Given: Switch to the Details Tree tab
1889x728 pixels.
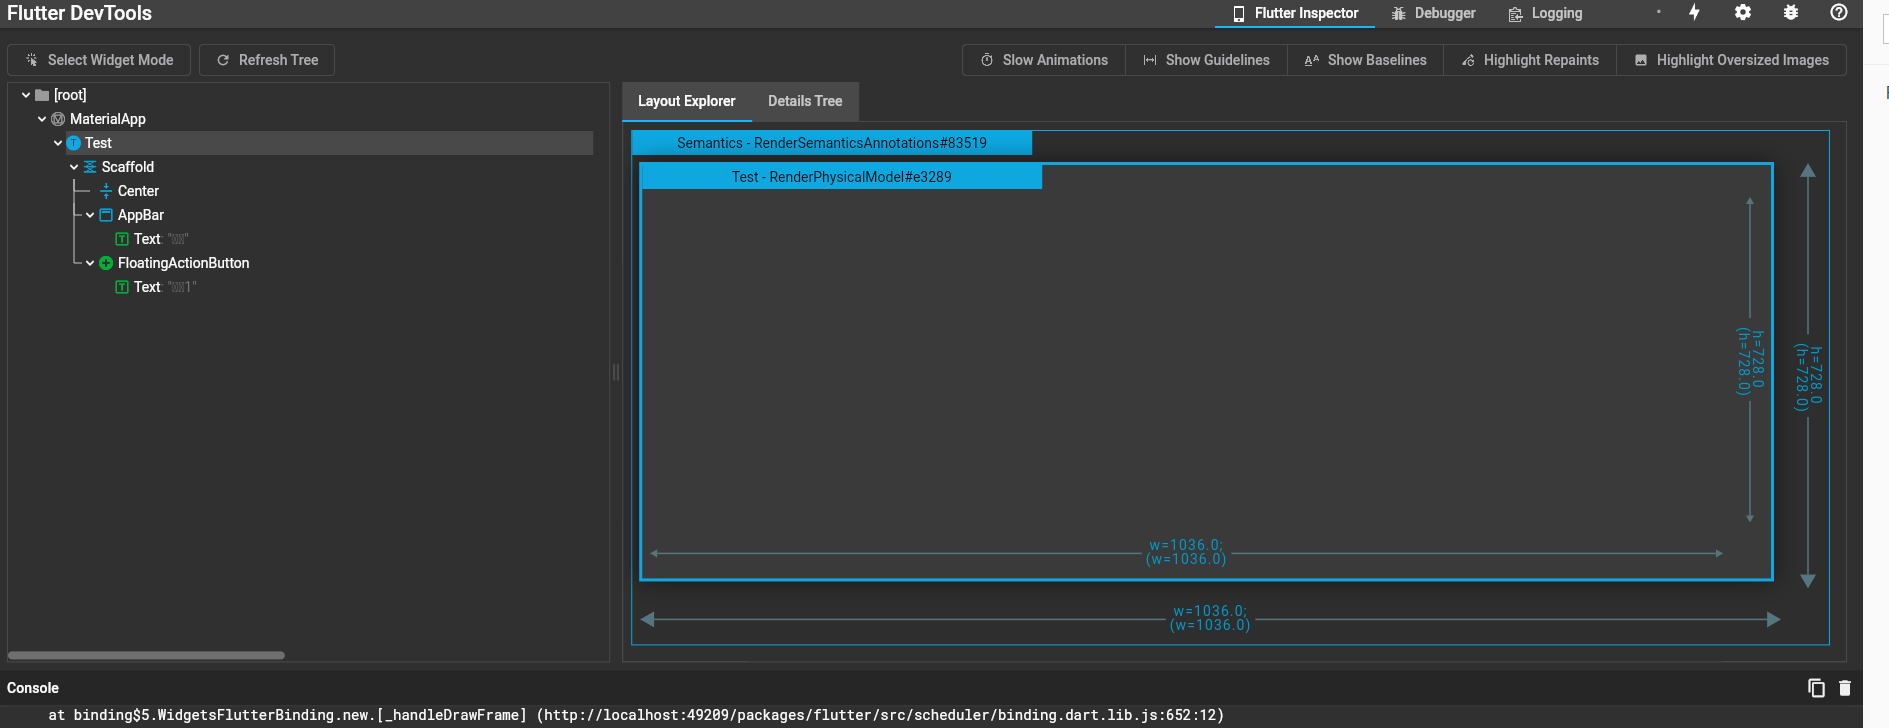Looking at the screenshot, I should coord(805,101).
